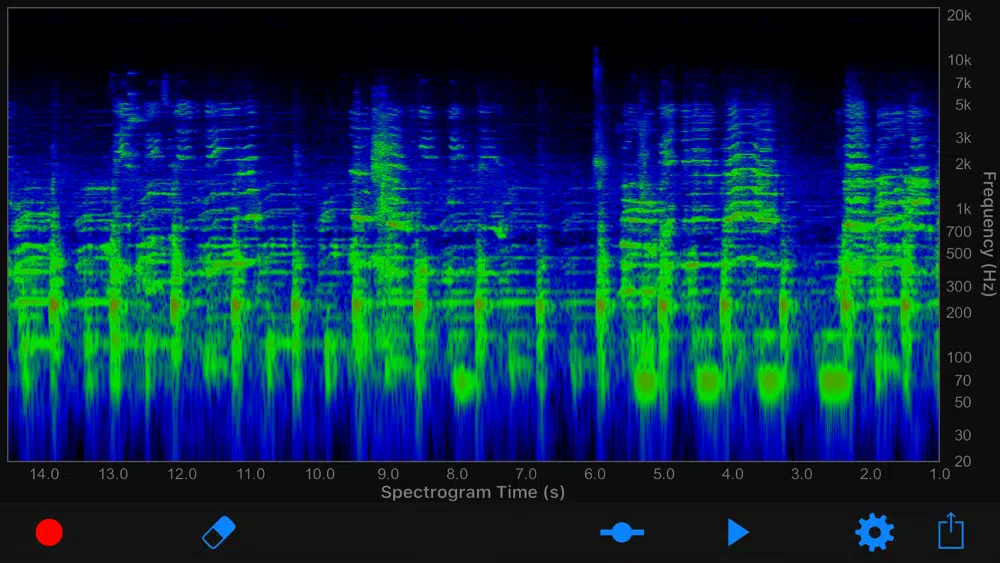This screenshot has height=563, width=1000.
Task: Select the 4.0 second time marker
Action: [x=732, y=474]
